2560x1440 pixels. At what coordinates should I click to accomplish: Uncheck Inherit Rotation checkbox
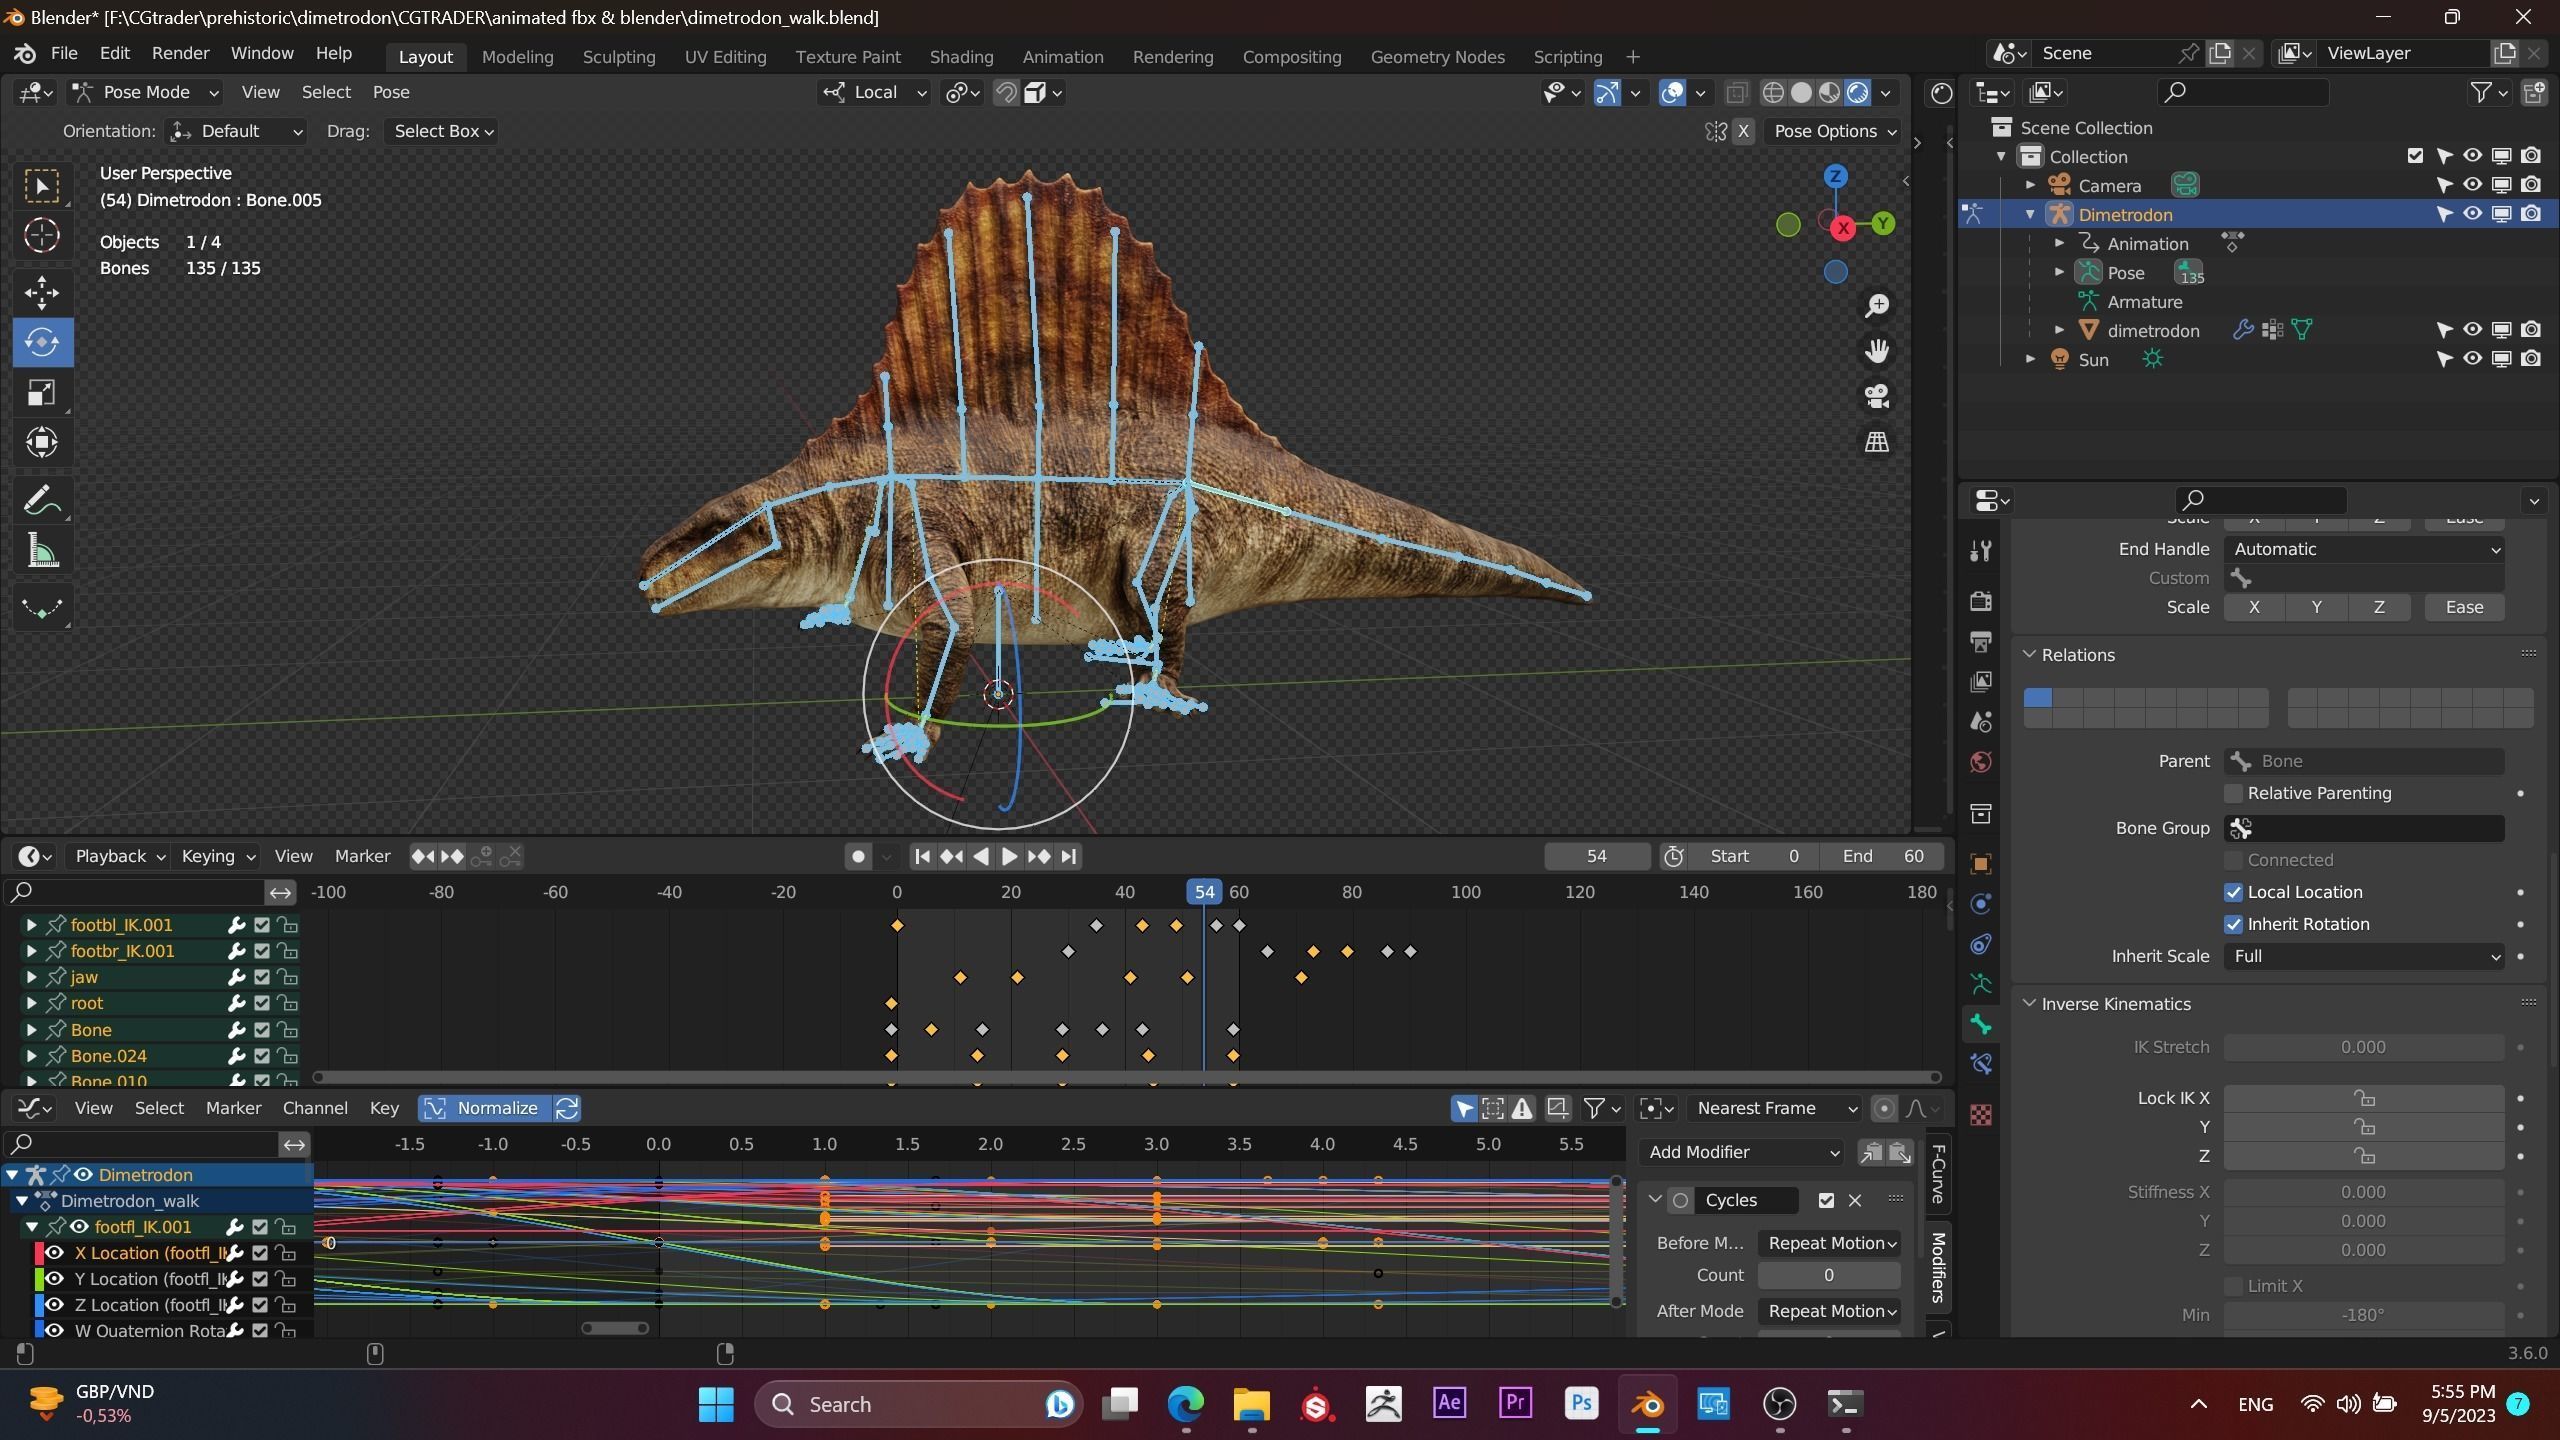pos(2233,924)
